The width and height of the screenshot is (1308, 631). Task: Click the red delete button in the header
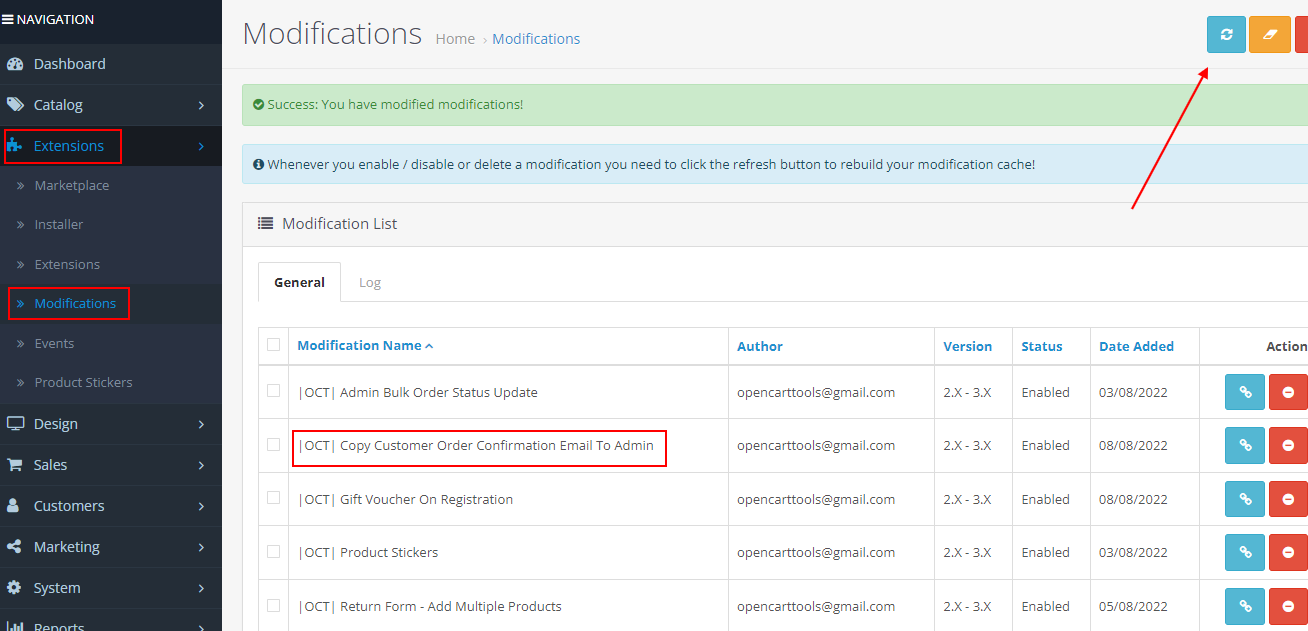pyautogui.click(x=1303, y=34)
